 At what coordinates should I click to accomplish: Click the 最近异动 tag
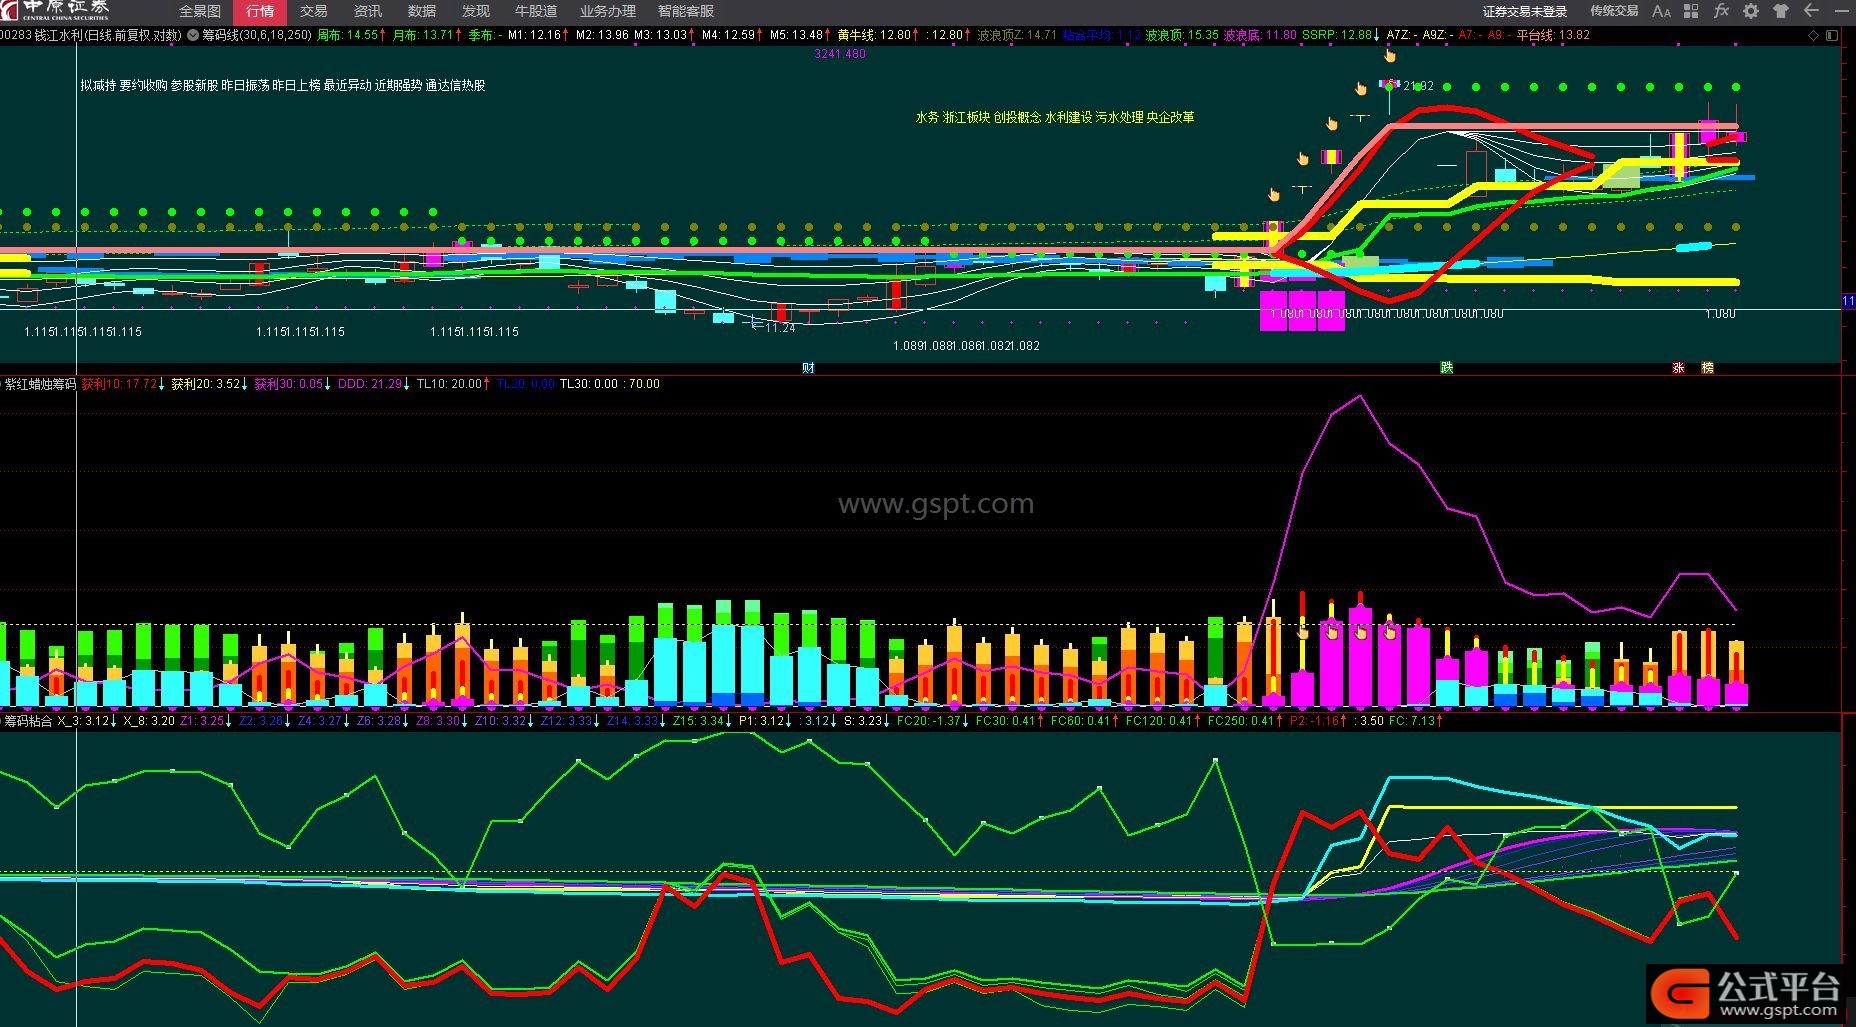point(347,86)
